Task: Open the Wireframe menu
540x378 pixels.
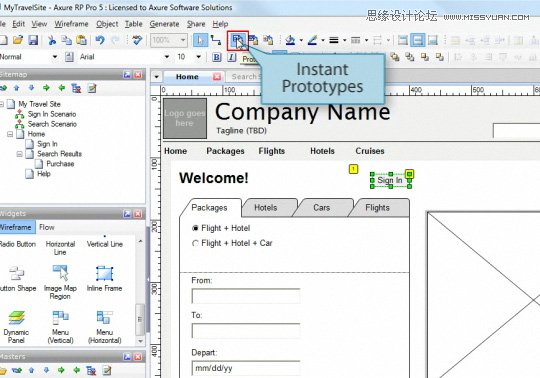Action: (71, 24)
